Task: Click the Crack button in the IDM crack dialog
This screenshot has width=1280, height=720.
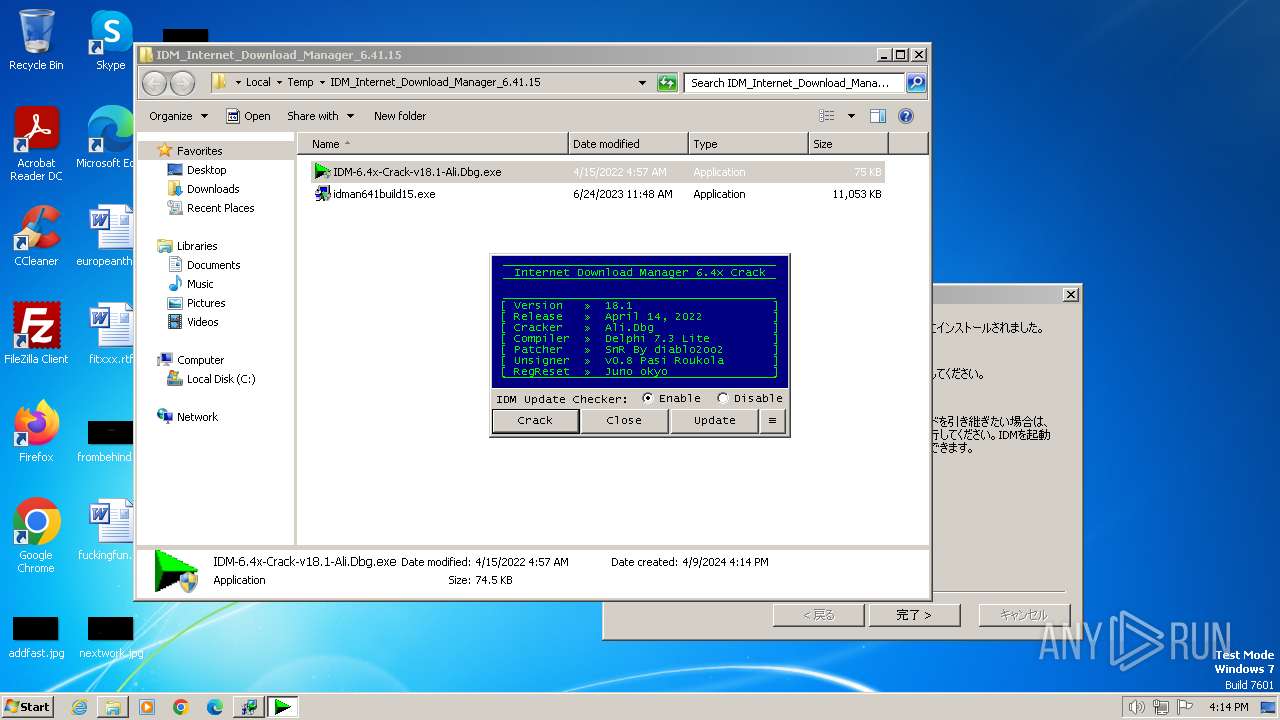Action: coord(535,421)
